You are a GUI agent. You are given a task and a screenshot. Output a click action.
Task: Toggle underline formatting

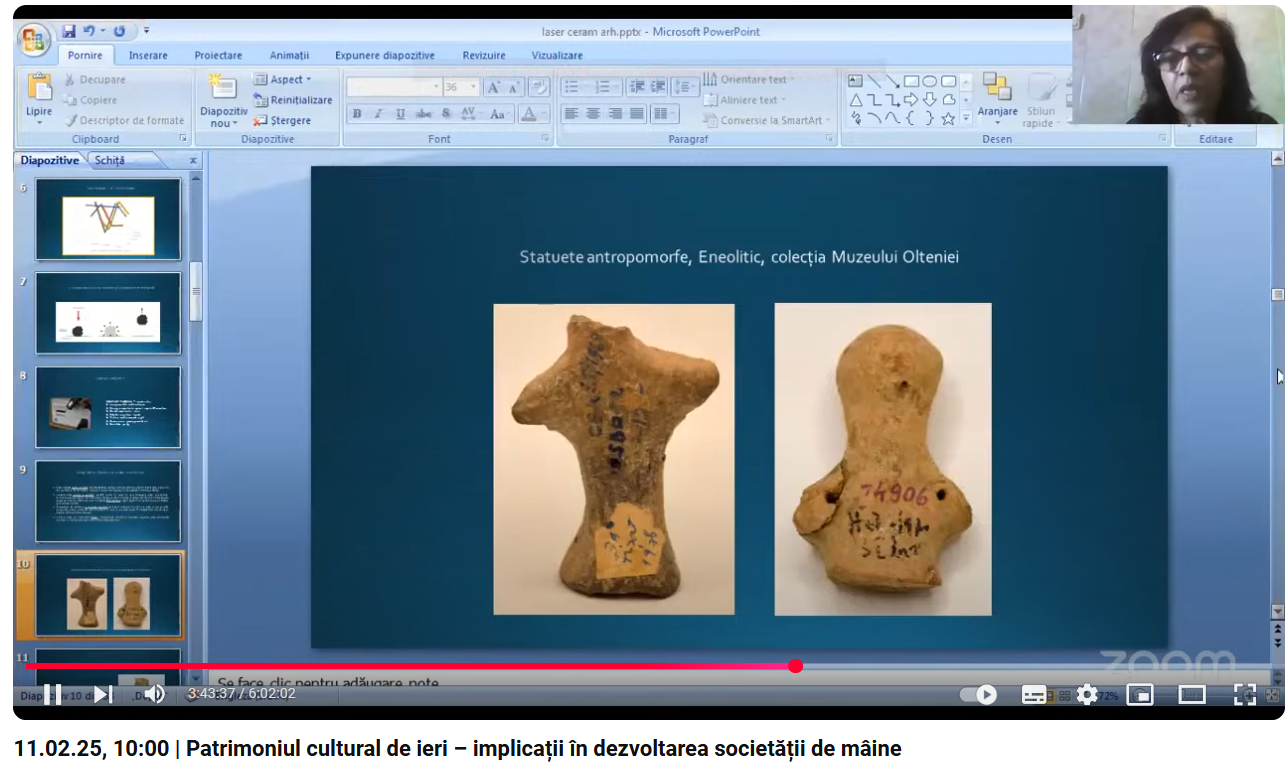tap(400, 114)
